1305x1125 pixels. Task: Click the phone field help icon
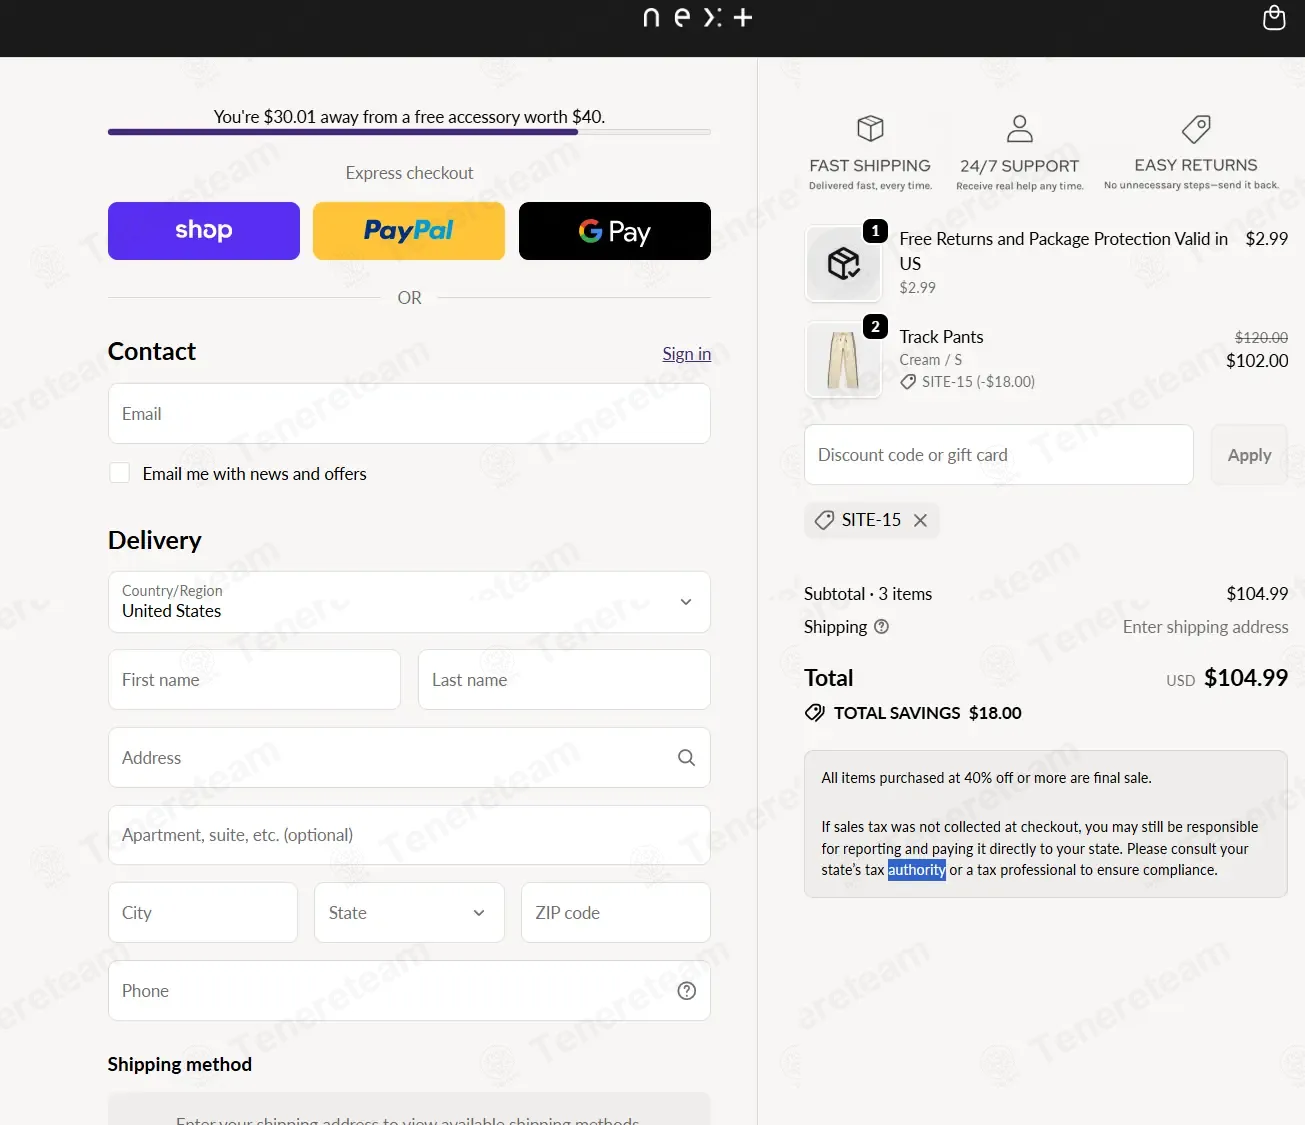pos(686,991)
